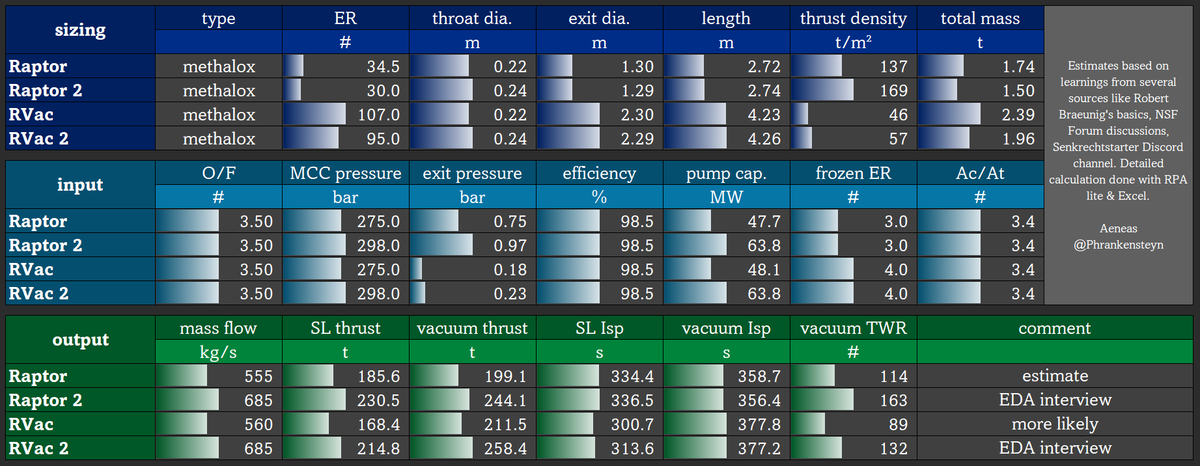This screenshot has width=1200, height=466.
Task: Select RVac 2 total mass value 1.96
Action: tap(979, 138)
